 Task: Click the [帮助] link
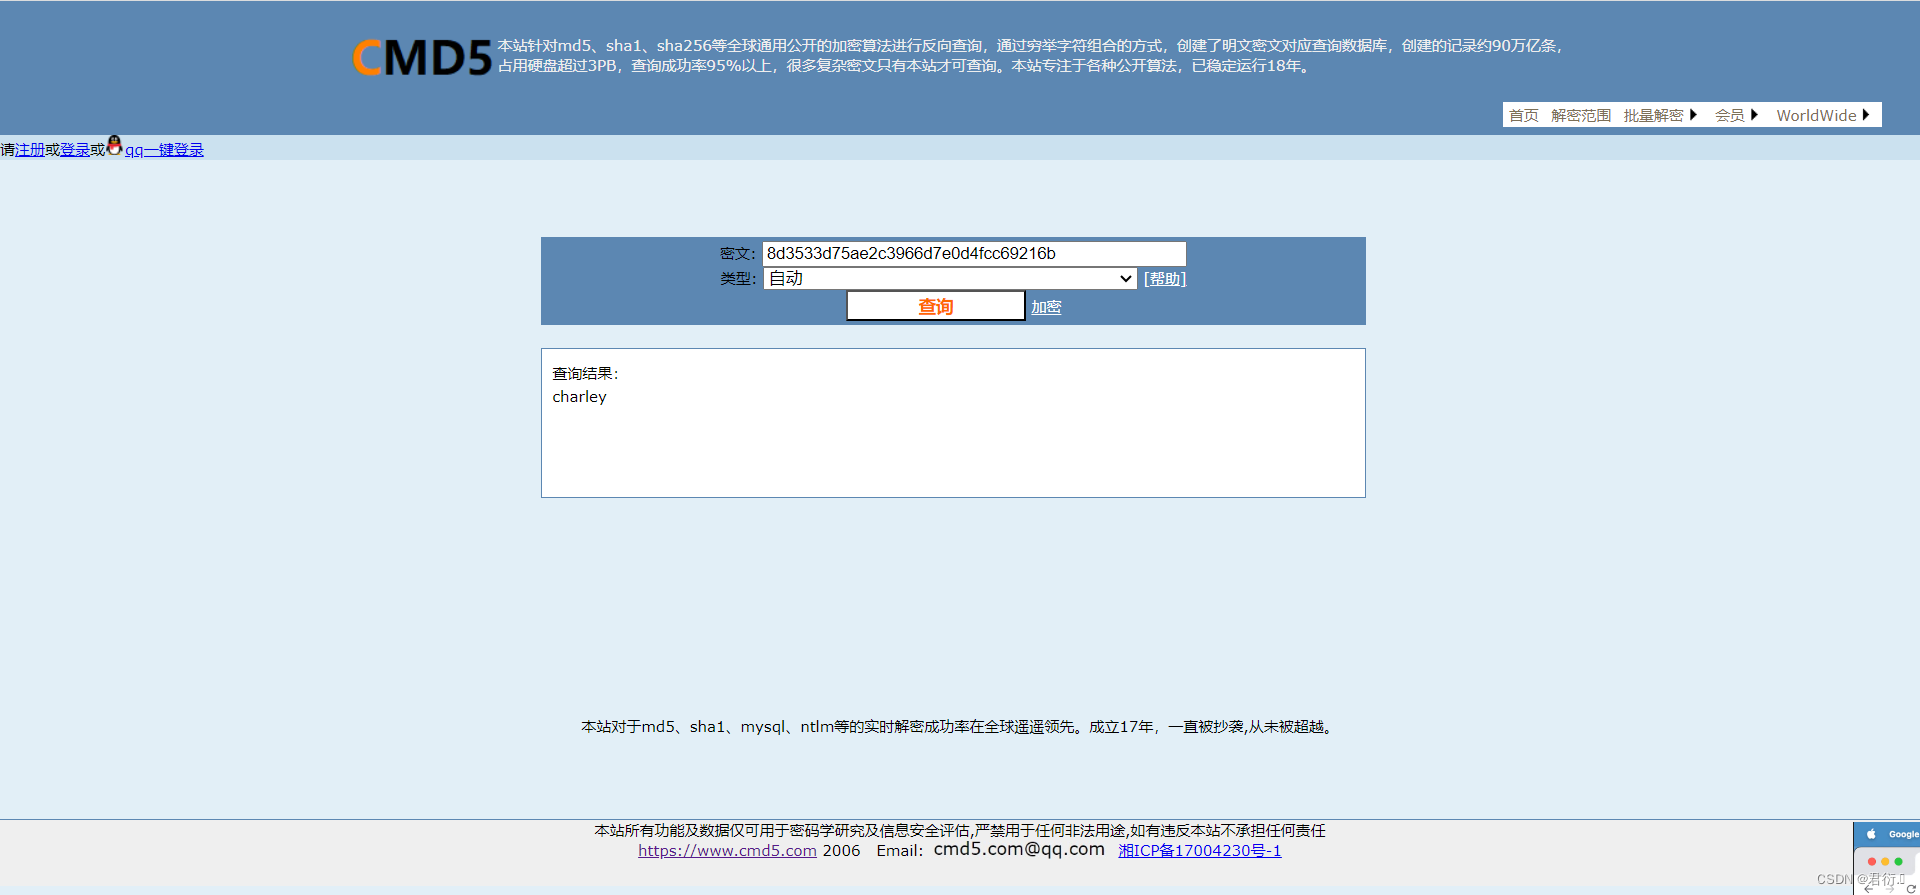click(1165, 279)
